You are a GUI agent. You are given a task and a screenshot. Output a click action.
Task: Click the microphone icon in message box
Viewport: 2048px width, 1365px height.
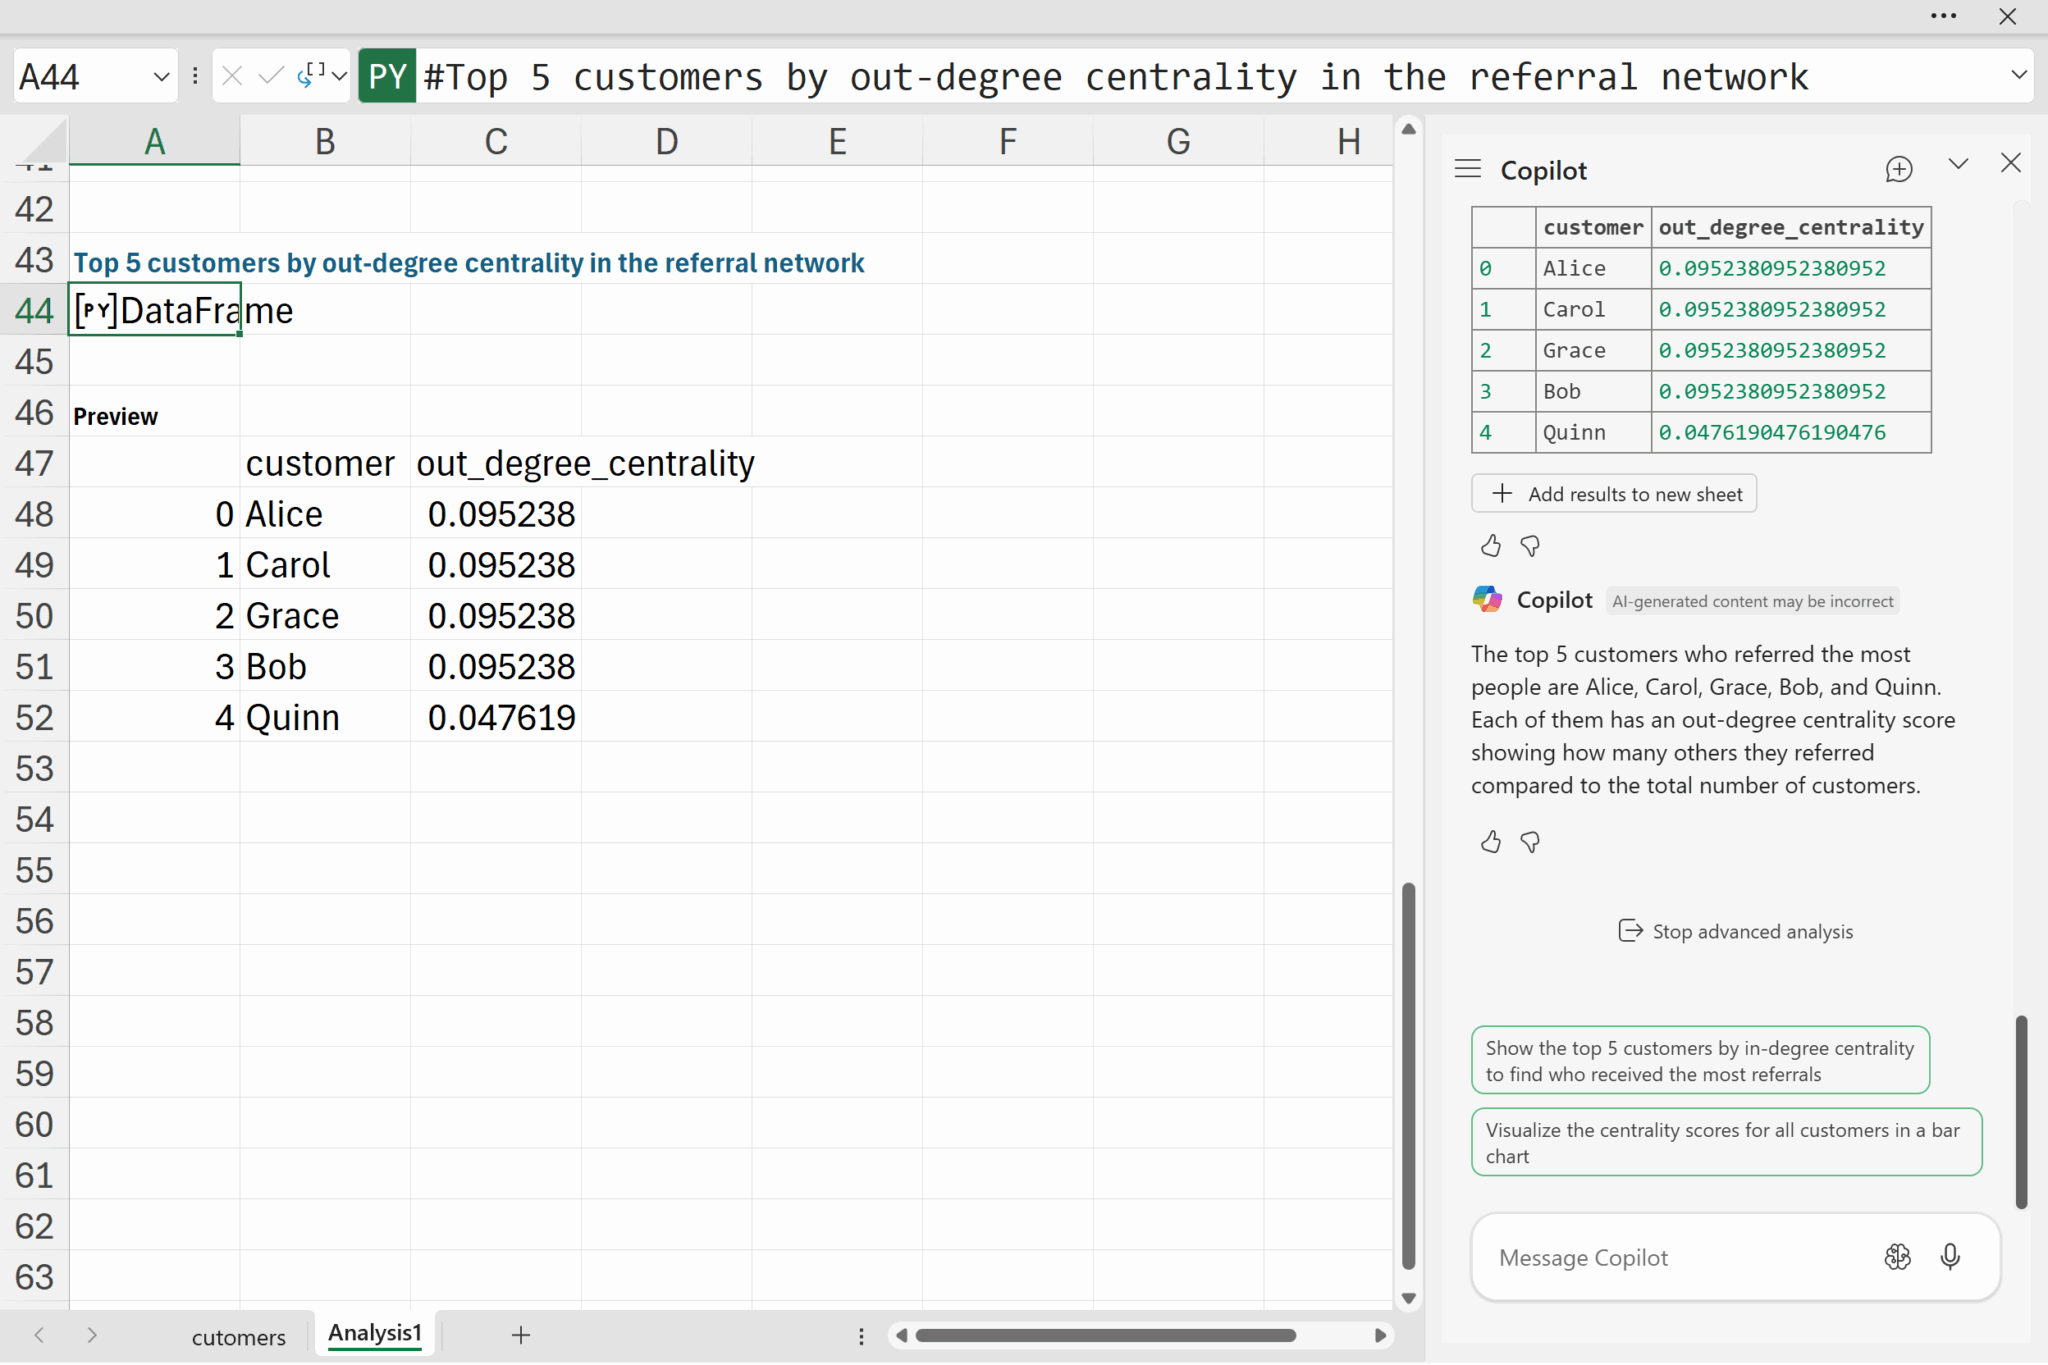tap(1949, 1256)
